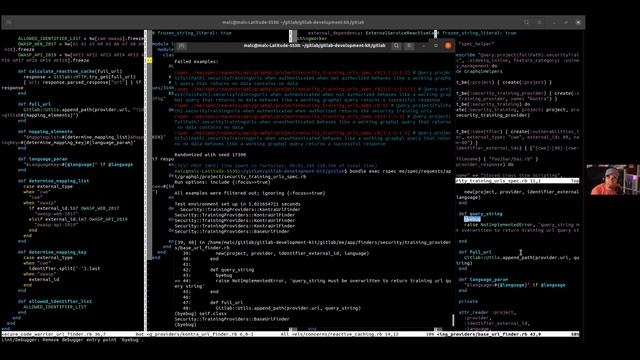Click 'def full_url' in the right editor pane

(475, 252)
